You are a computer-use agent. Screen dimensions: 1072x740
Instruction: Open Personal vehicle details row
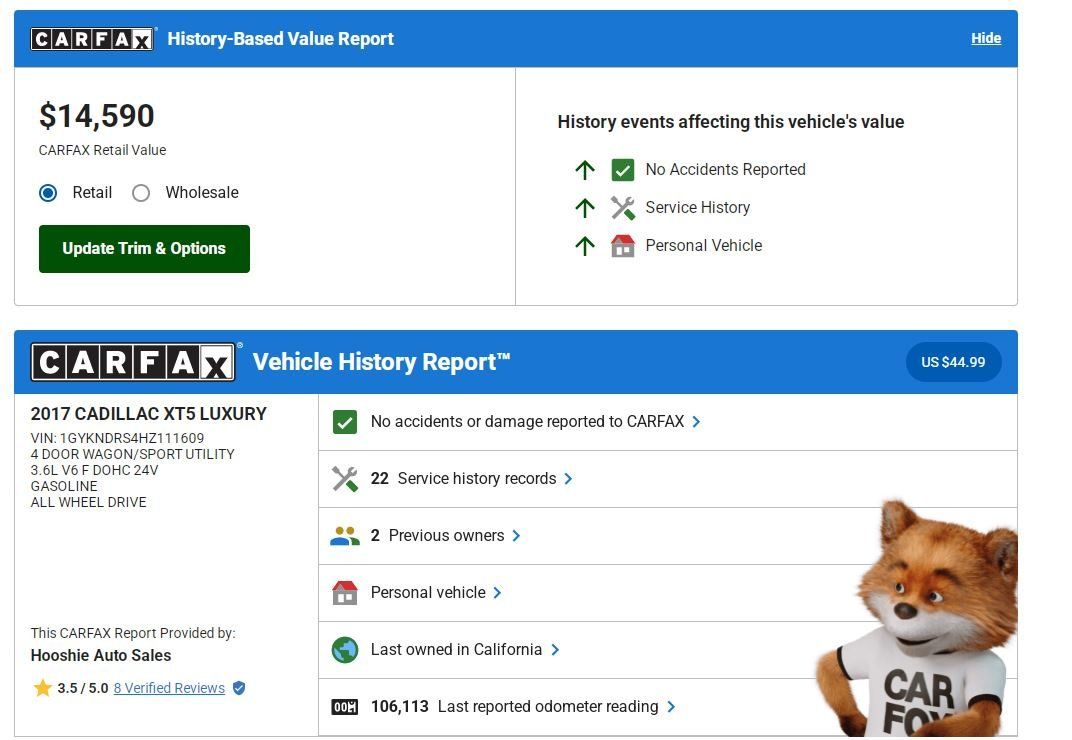coord(667,593)
